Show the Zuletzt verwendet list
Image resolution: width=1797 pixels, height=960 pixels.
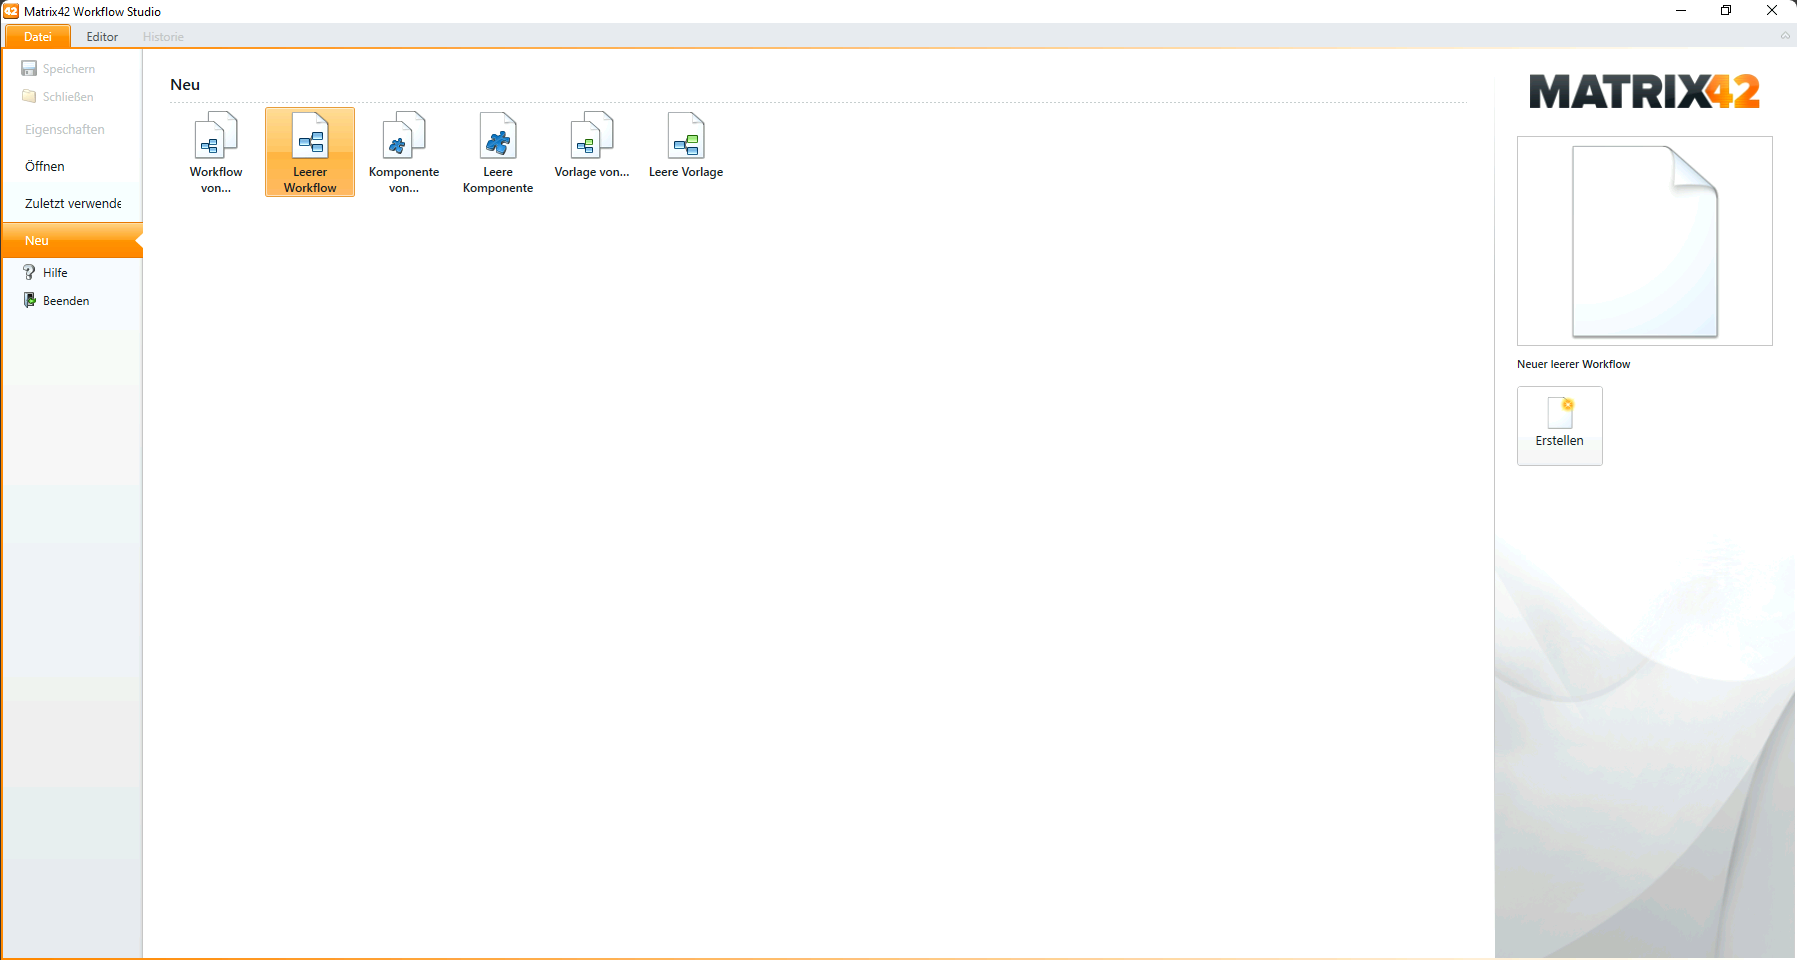tap(73, 204)
